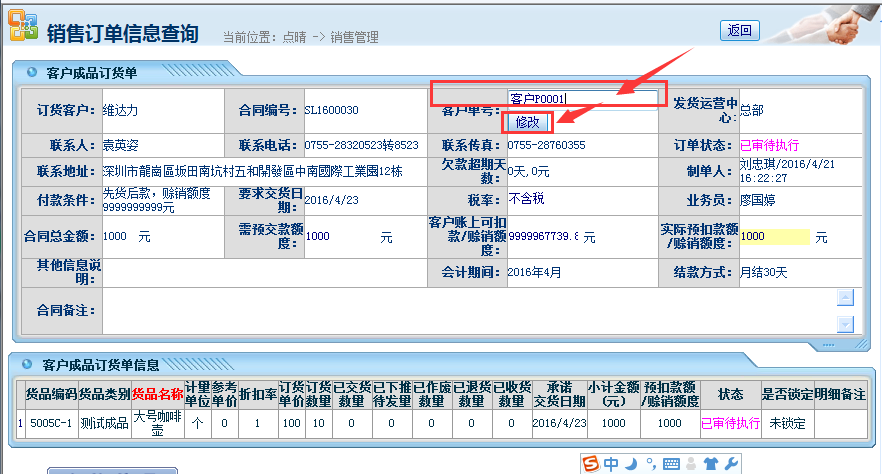882x474 pixels.
Task: Click the 已审待执行 status in the table row
Action: [x=731, y=423]
